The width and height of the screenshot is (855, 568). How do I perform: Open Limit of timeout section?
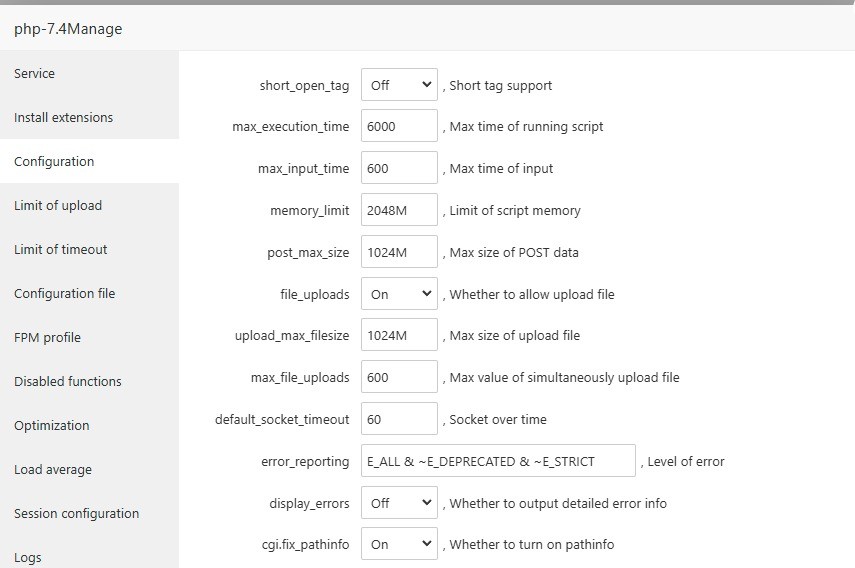coord(60,249)
